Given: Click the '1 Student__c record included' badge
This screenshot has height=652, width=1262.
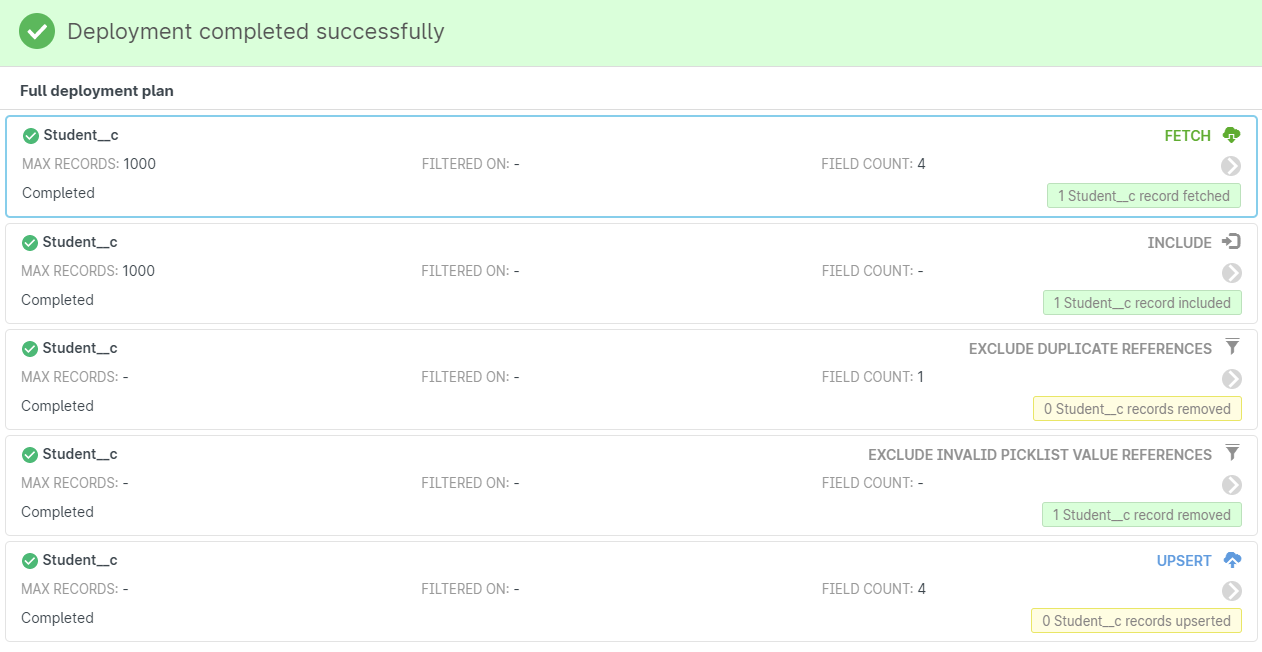Looking at the screenshot, I should pyautogui.click(x=1141, y=303).
